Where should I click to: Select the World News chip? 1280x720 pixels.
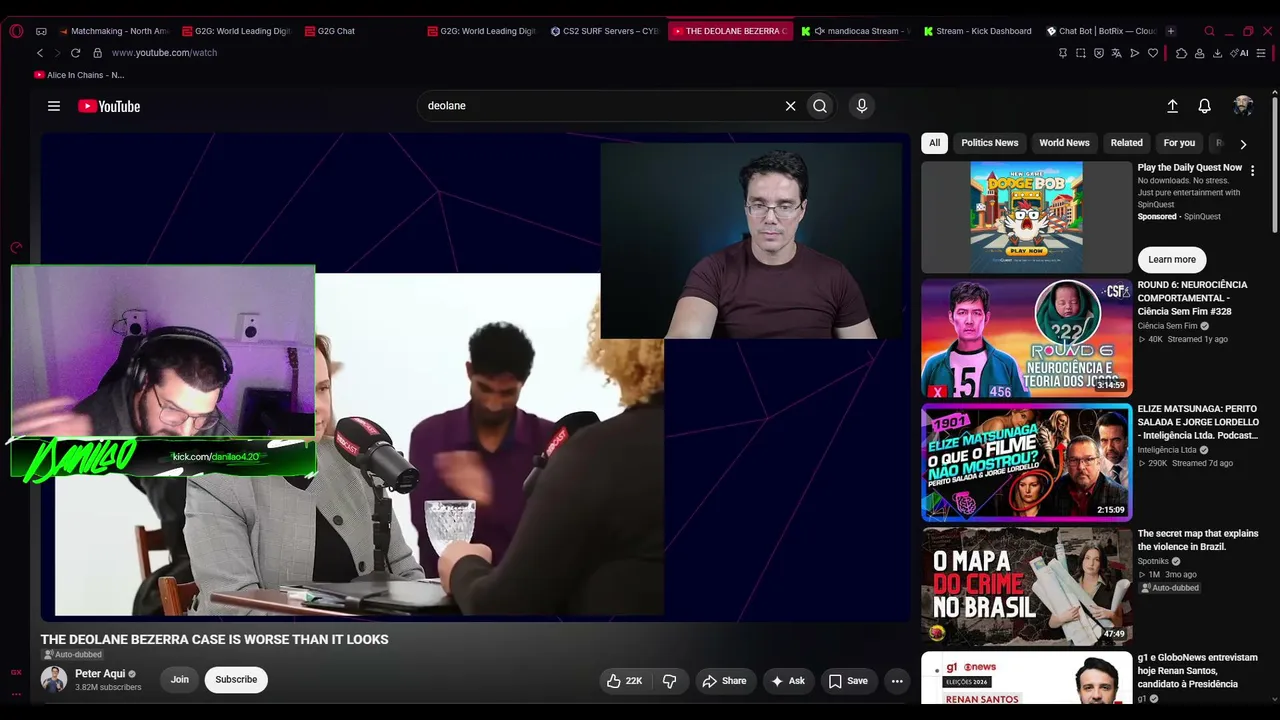click(1064, 143)
